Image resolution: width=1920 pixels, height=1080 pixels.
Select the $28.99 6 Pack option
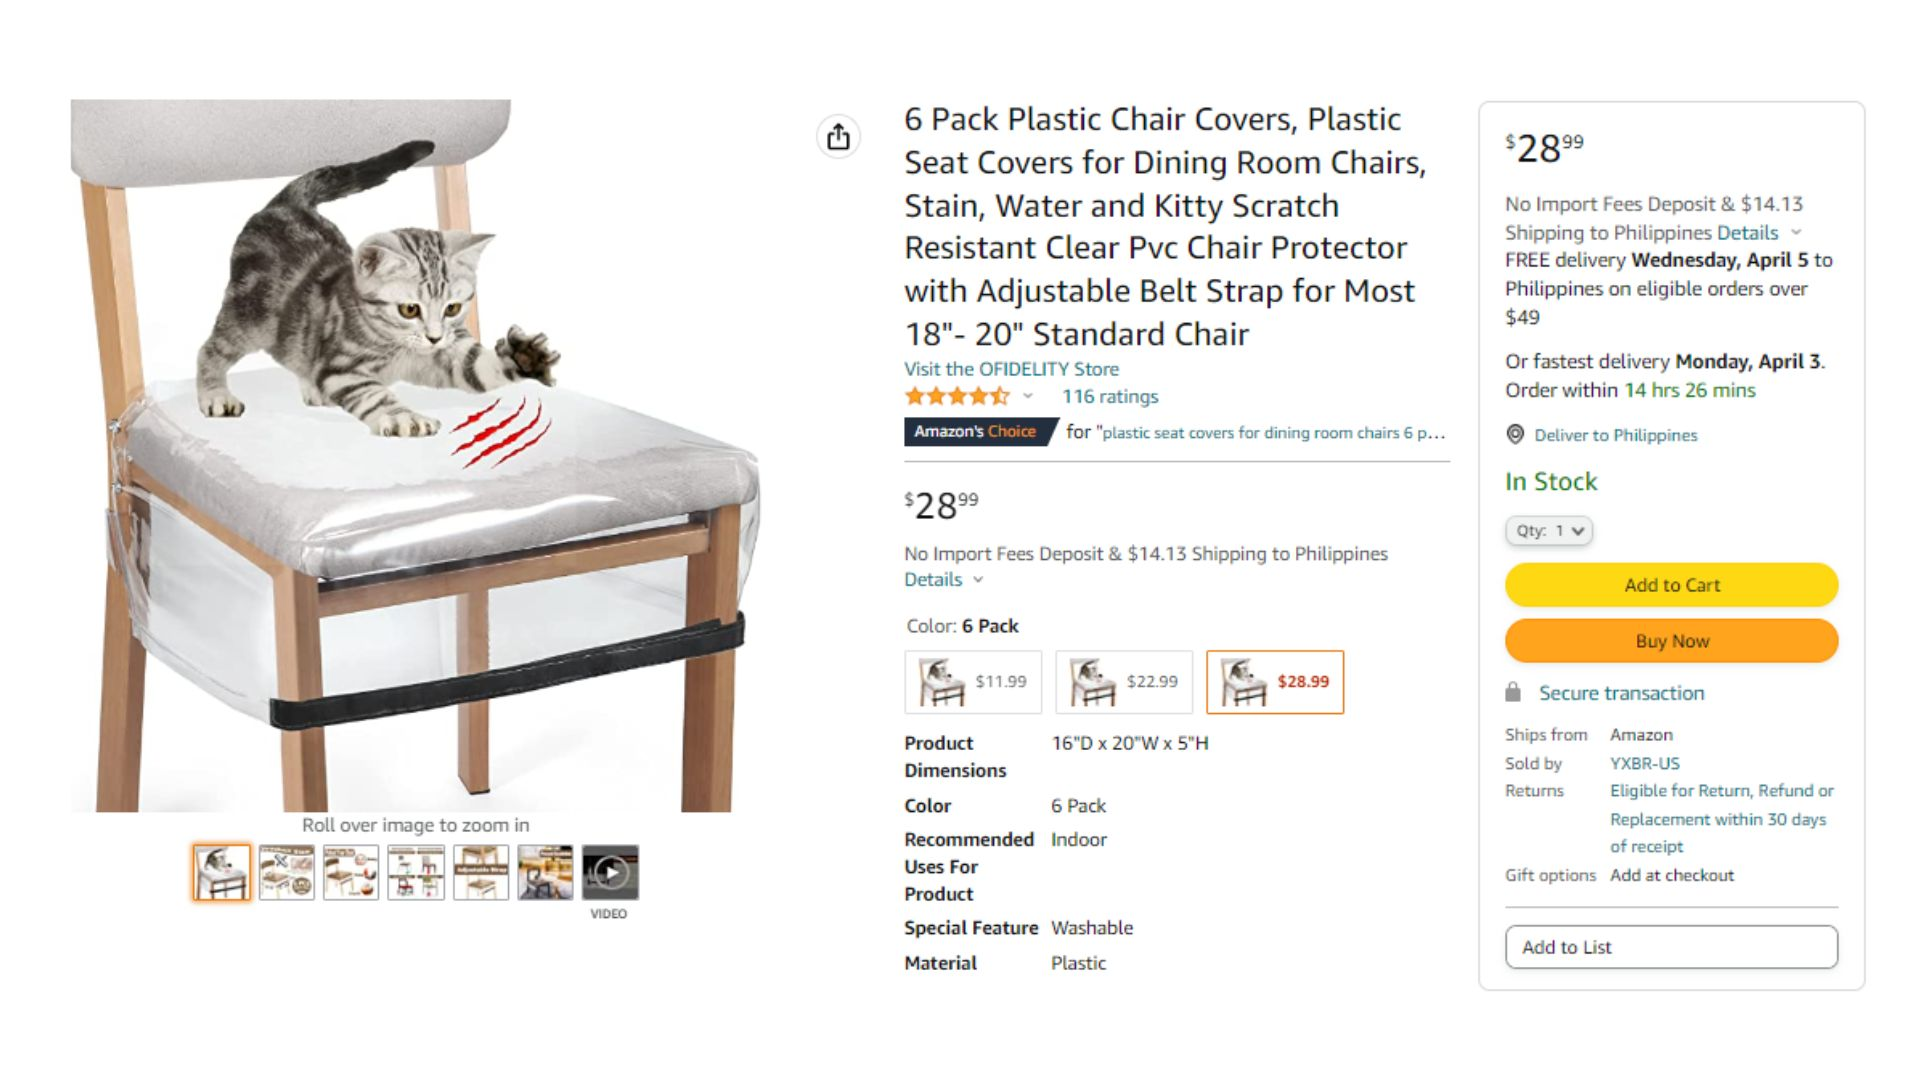tap(1275, 682)
